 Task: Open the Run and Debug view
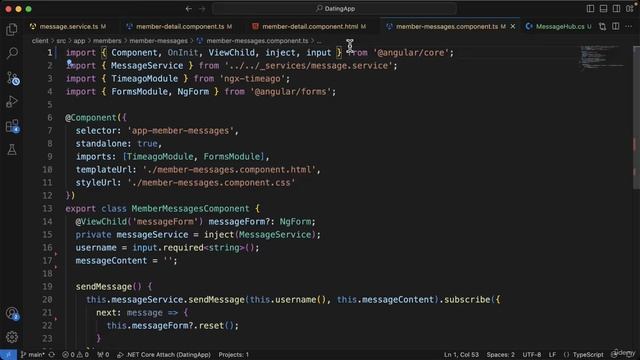click(12, 102)
